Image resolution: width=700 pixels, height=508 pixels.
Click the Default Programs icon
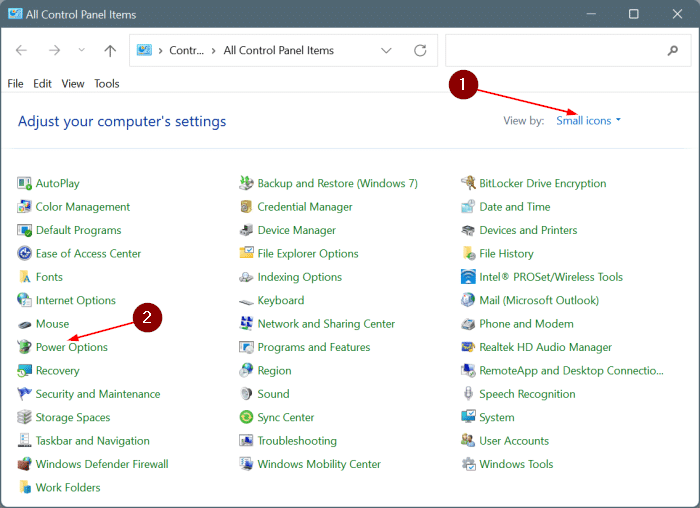24,230
